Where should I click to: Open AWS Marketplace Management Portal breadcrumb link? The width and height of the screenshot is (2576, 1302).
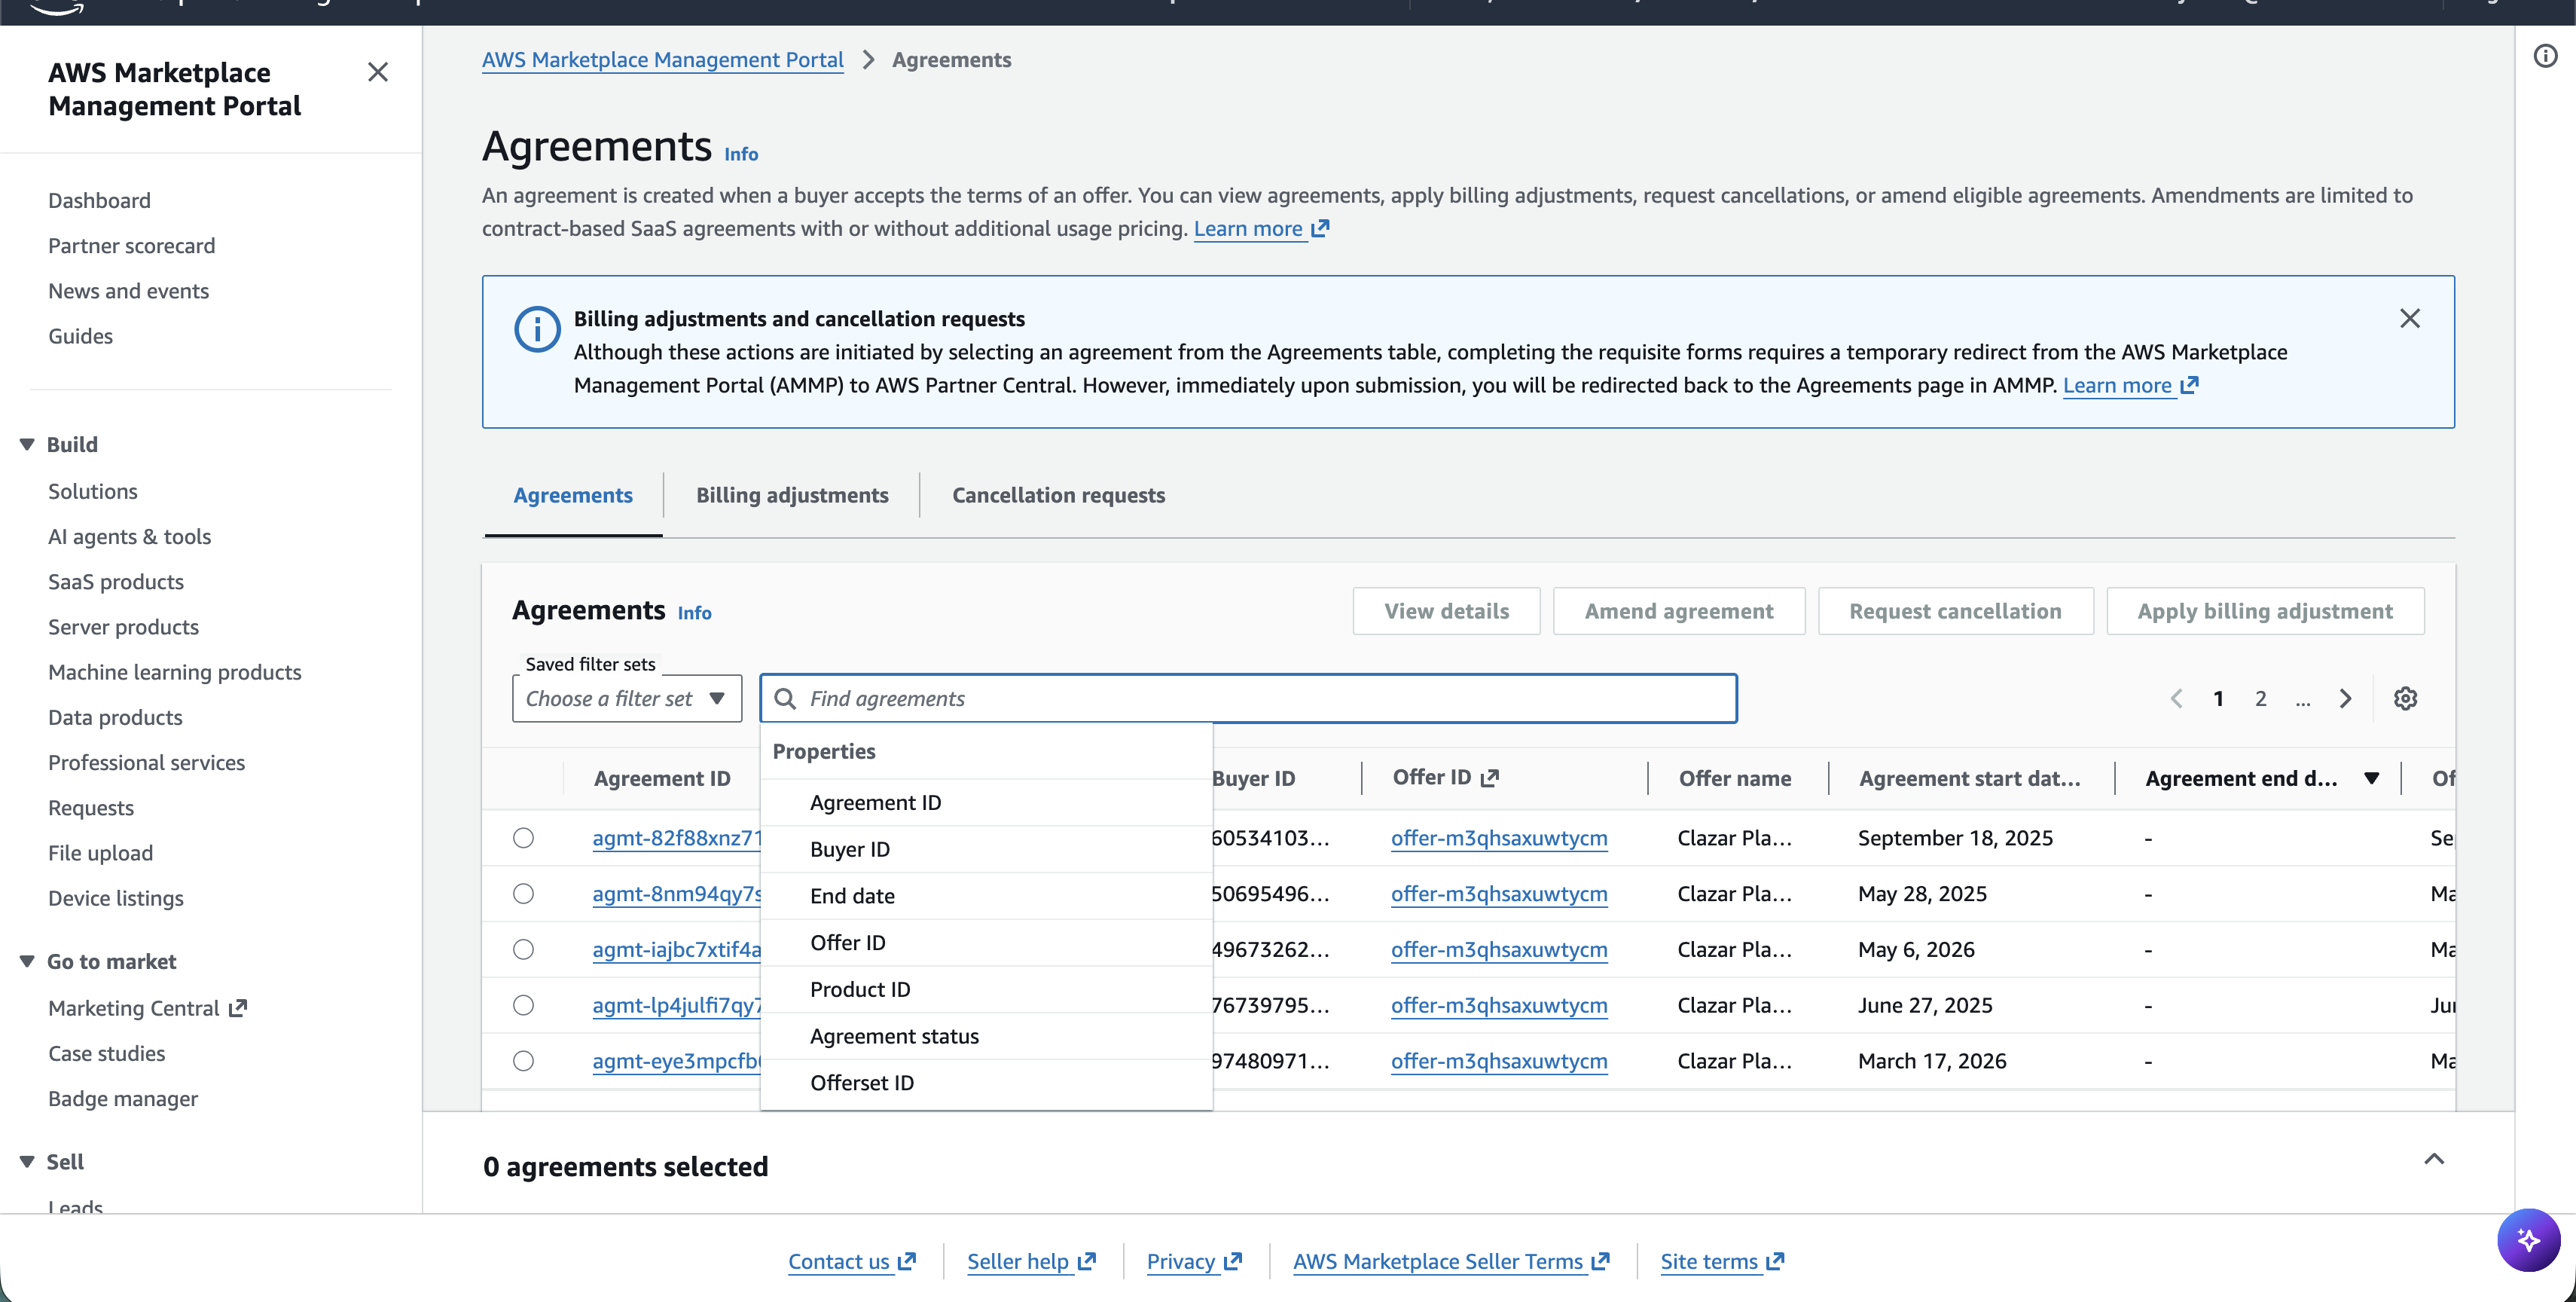click(x=662, y=60)
